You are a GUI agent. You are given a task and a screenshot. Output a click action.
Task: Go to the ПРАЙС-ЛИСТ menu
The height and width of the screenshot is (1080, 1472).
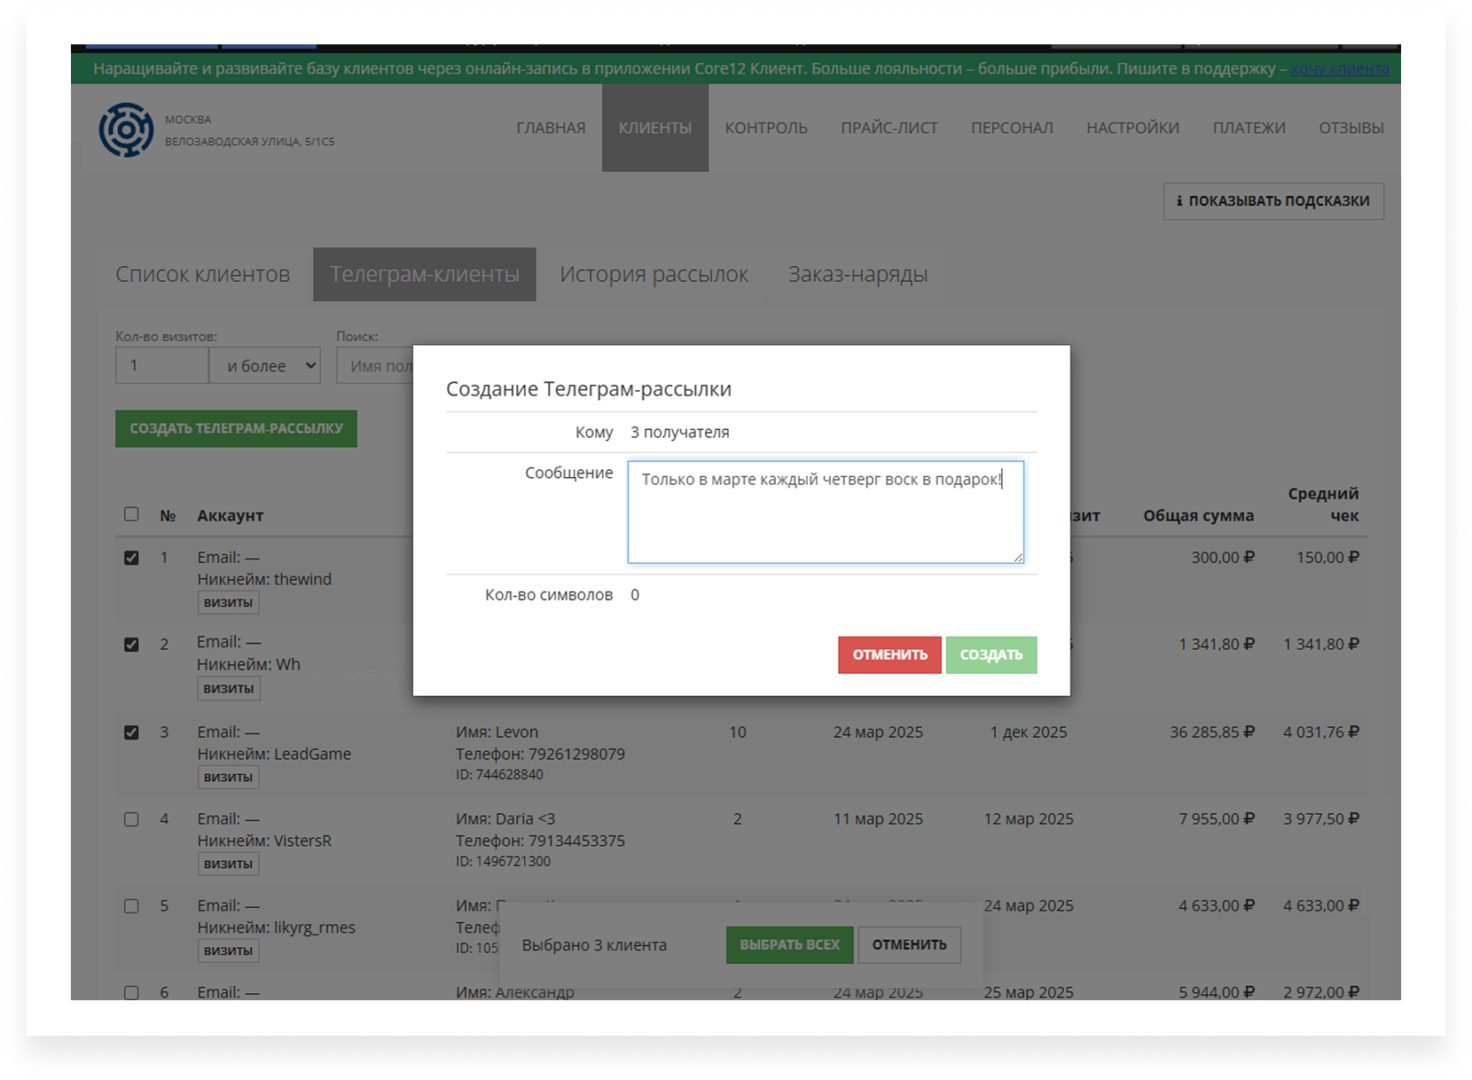pyautogui.click(x=888, y=128)
